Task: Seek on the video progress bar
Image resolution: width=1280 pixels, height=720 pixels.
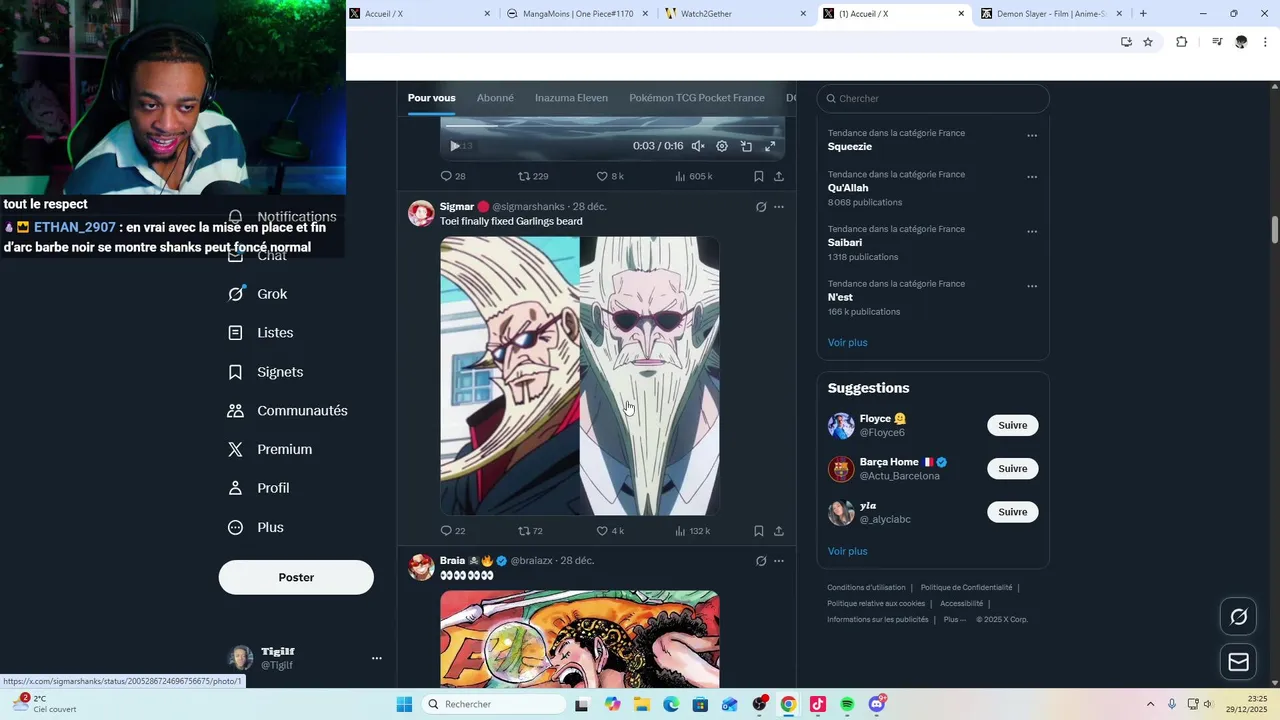Action: pos(612,126)
